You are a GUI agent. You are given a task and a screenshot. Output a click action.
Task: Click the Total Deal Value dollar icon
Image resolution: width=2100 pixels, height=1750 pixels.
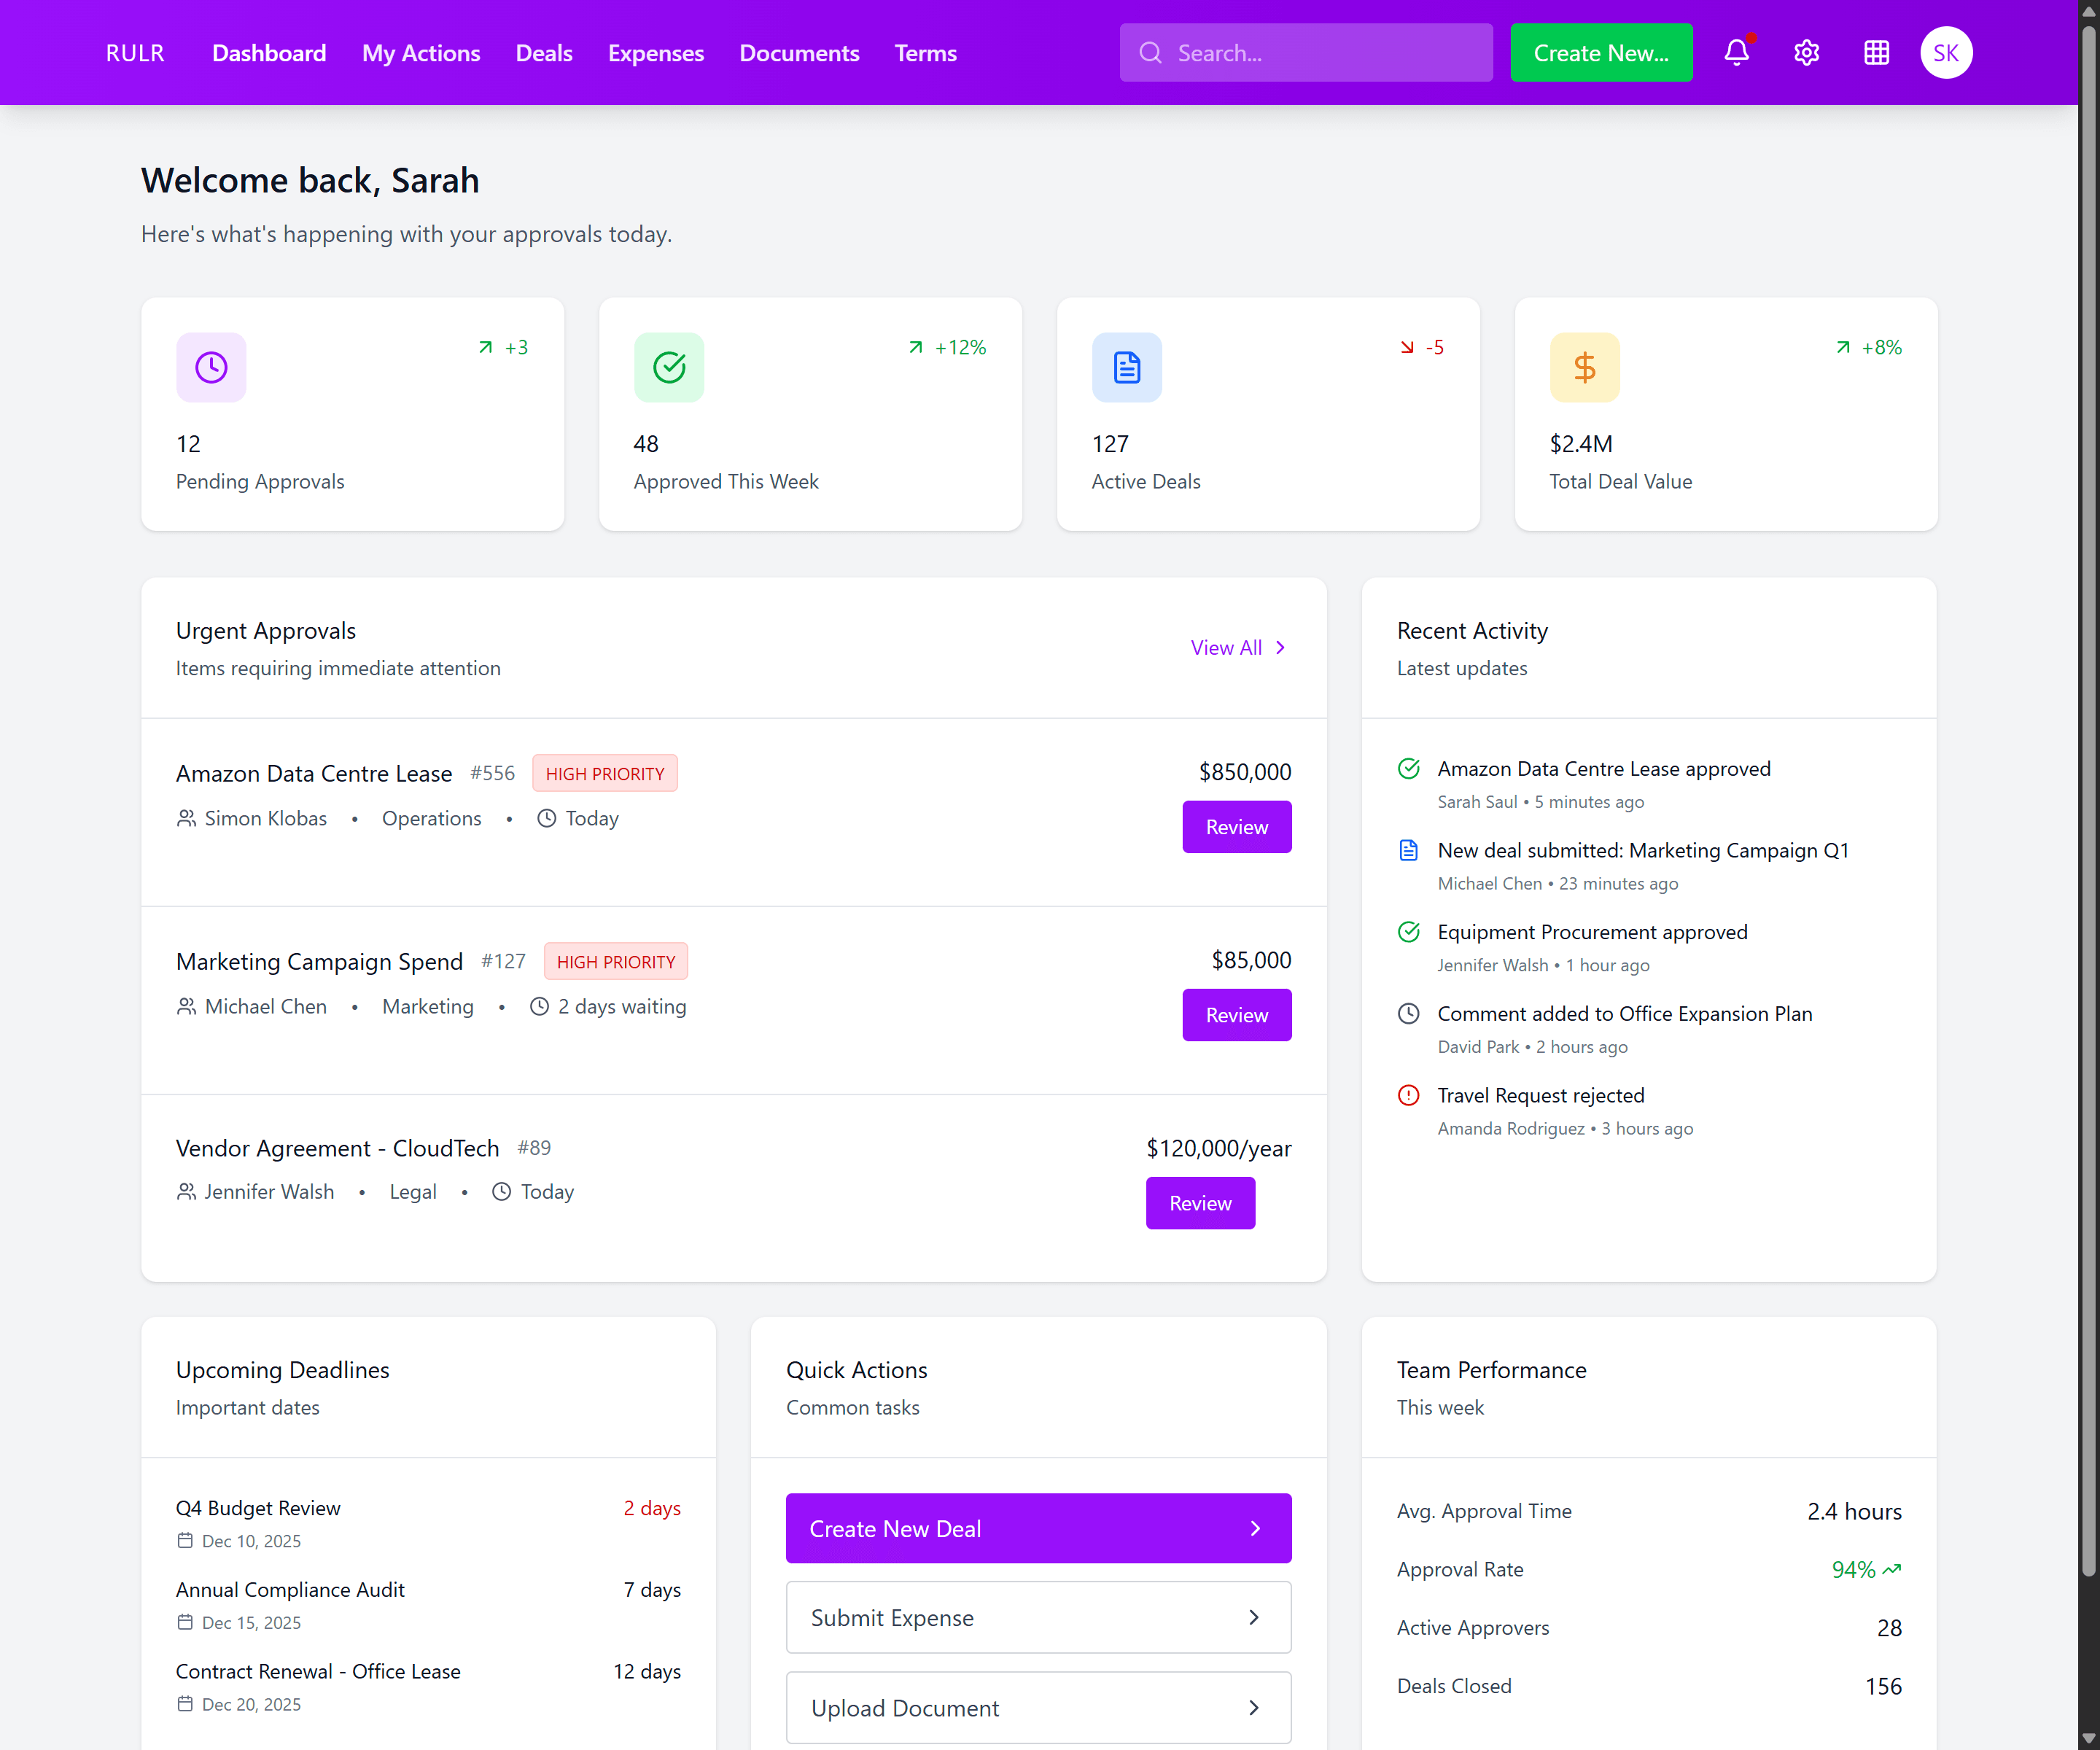1584,367
